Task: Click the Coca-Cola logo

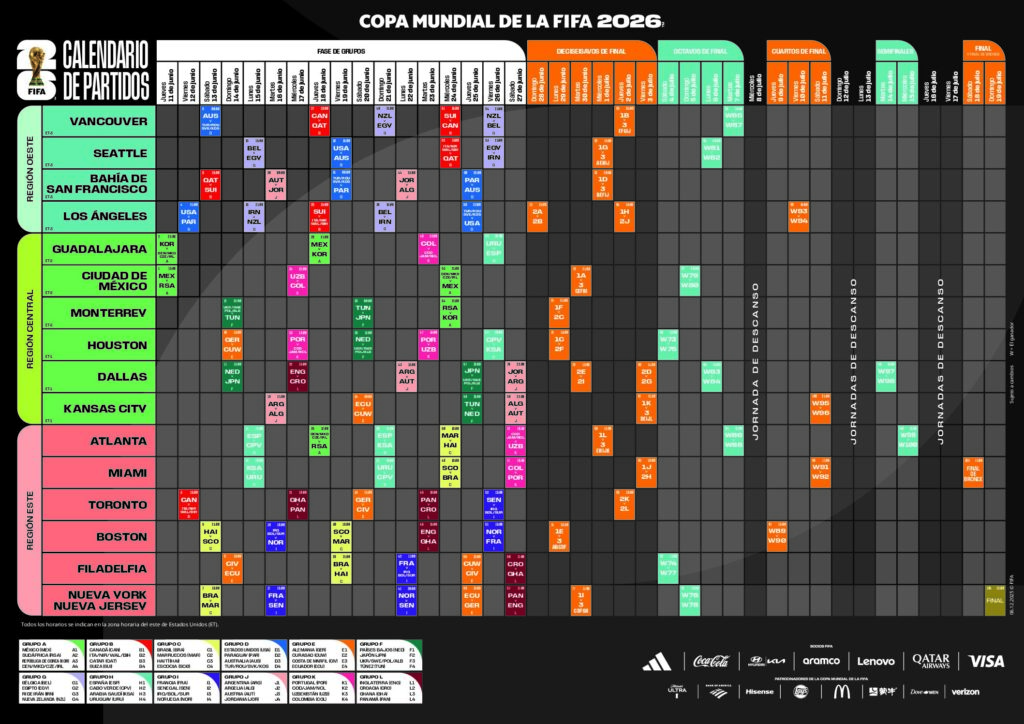Action: pos(711,661)
